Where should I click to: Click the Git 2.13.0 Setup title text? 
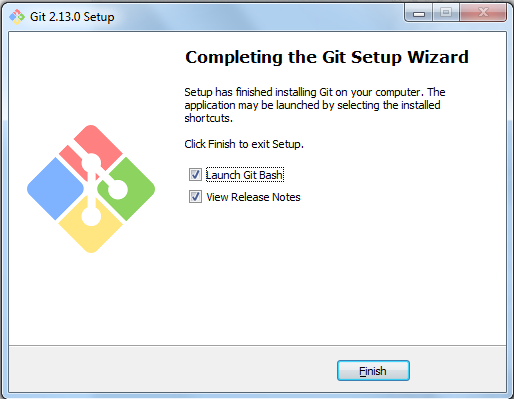tap(72, 17)
